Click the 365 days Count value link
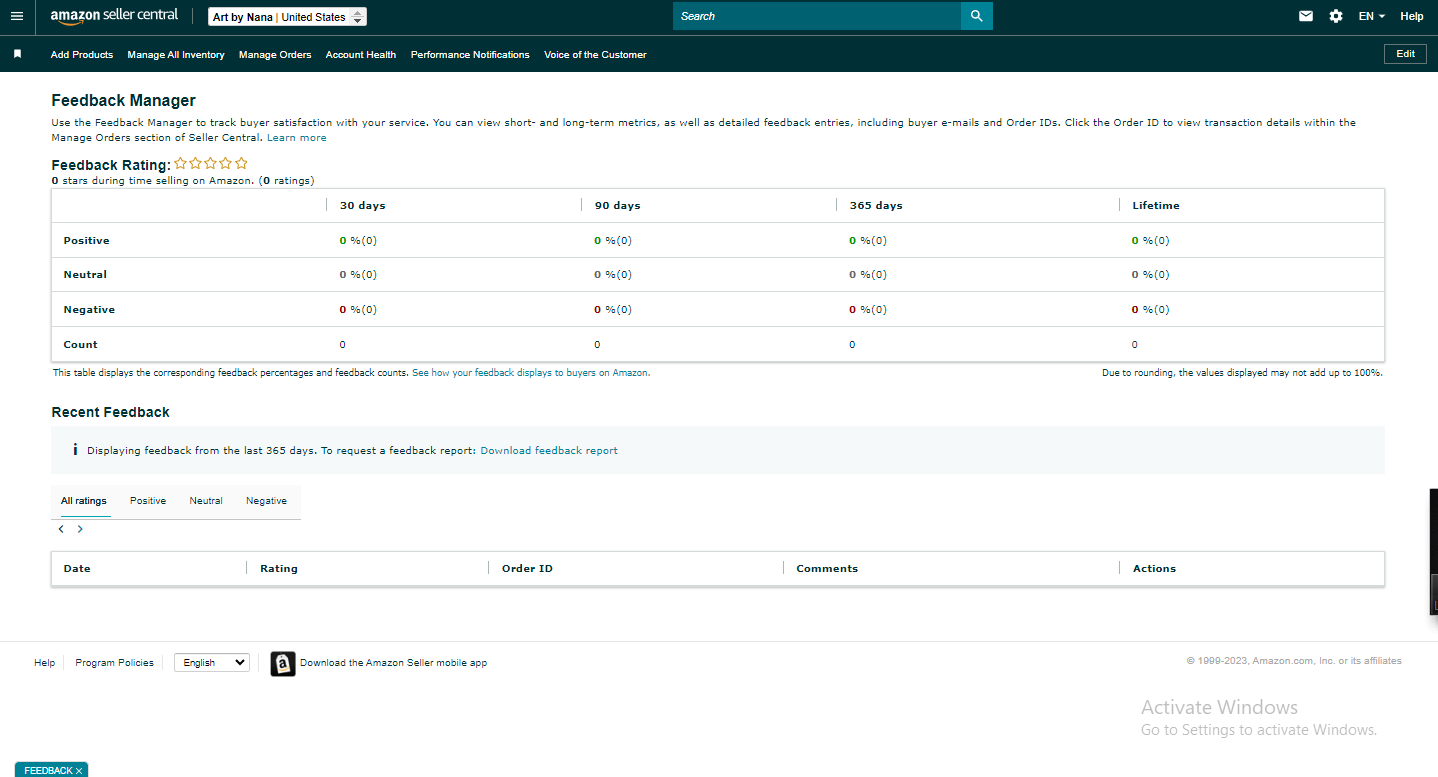Screen dimensions: 1438x777 point(852,345)
